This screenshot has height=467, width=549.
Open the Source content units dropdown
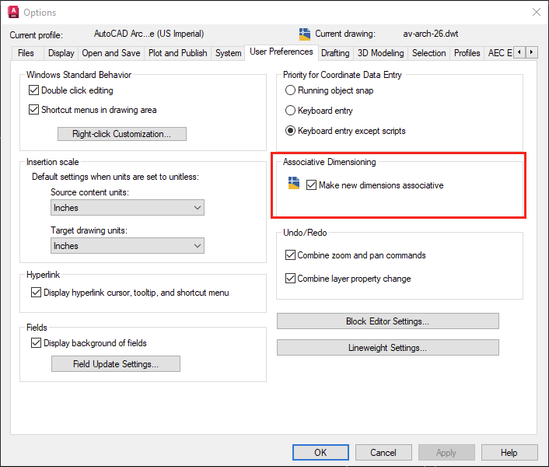click(127, 208)
